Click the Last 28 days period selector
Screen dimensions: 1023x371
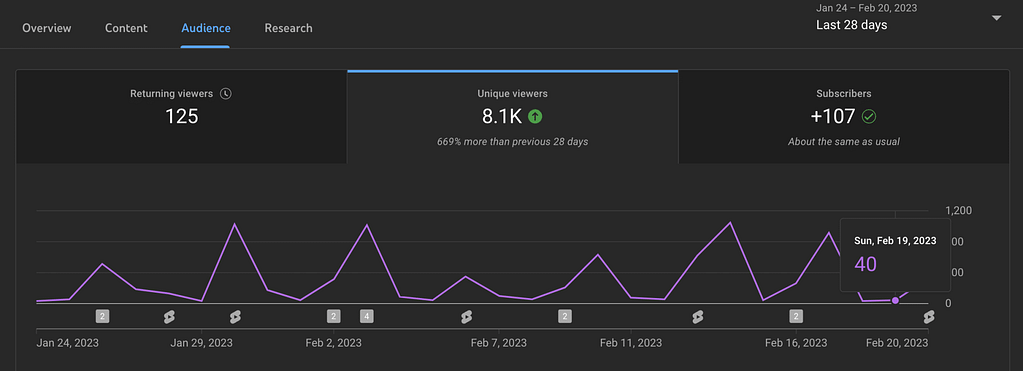[x=851, y=25]
